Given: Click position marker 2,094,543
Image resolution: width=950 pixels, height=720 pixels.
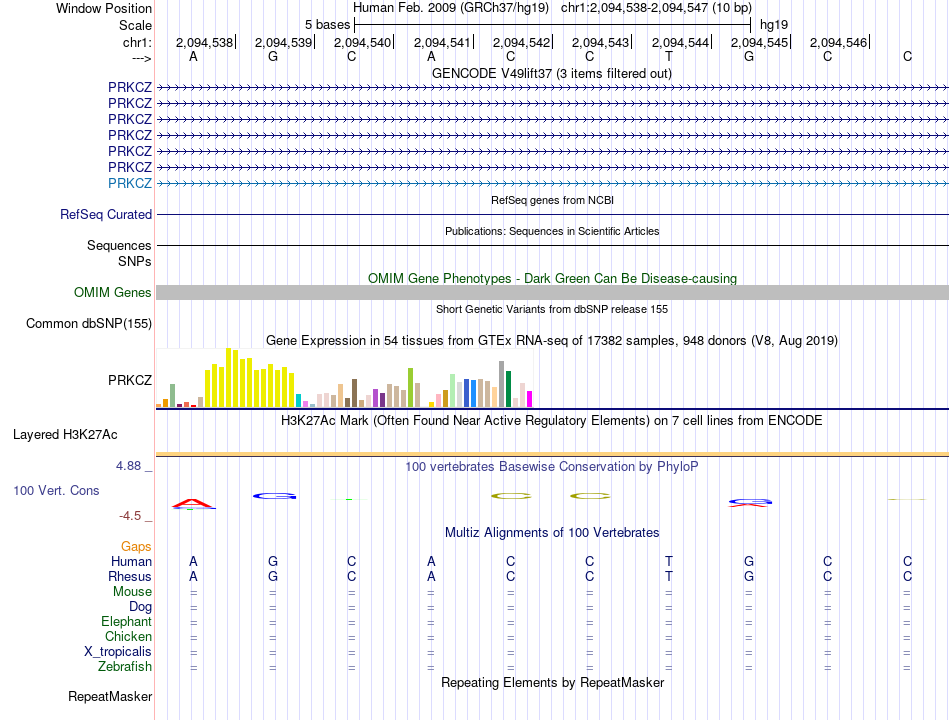Looking at the screenshot, I should pyautogui.click(x=601, y=42).
